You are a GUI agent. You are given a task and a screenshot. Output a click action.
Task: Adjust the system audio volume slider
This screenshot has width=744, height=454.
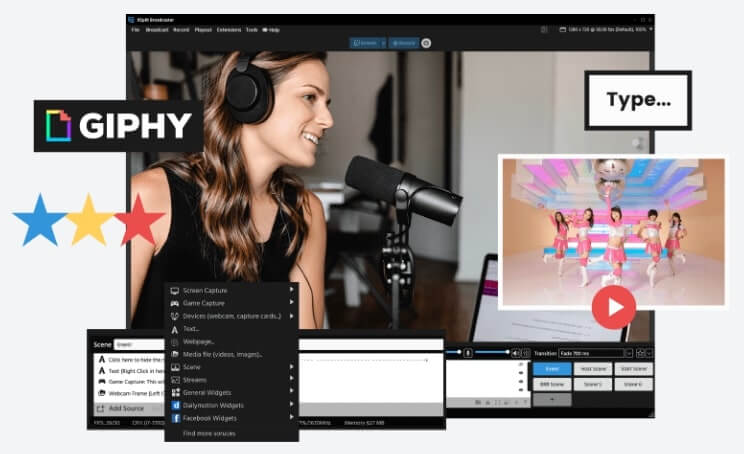492,352
